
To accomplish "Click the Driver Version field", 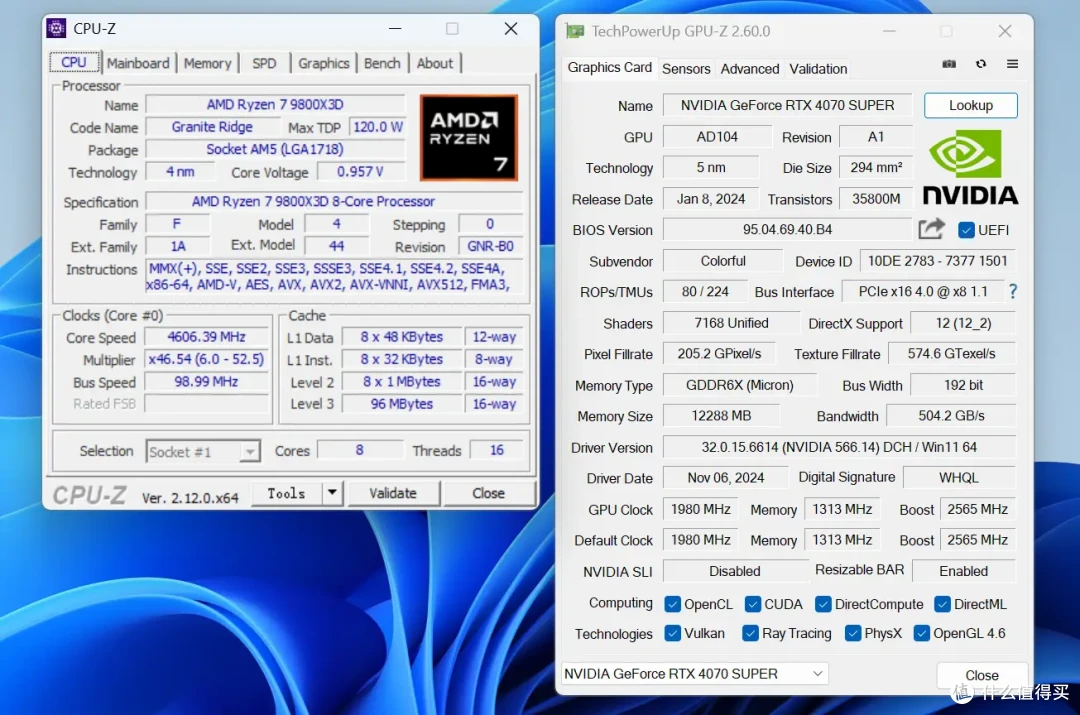I will click(839, 447).
